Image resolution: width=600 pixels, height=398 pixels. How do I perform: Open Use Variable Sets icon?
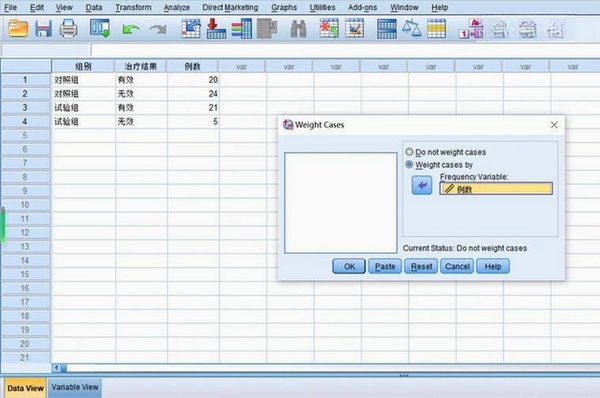tap(500, 29)
